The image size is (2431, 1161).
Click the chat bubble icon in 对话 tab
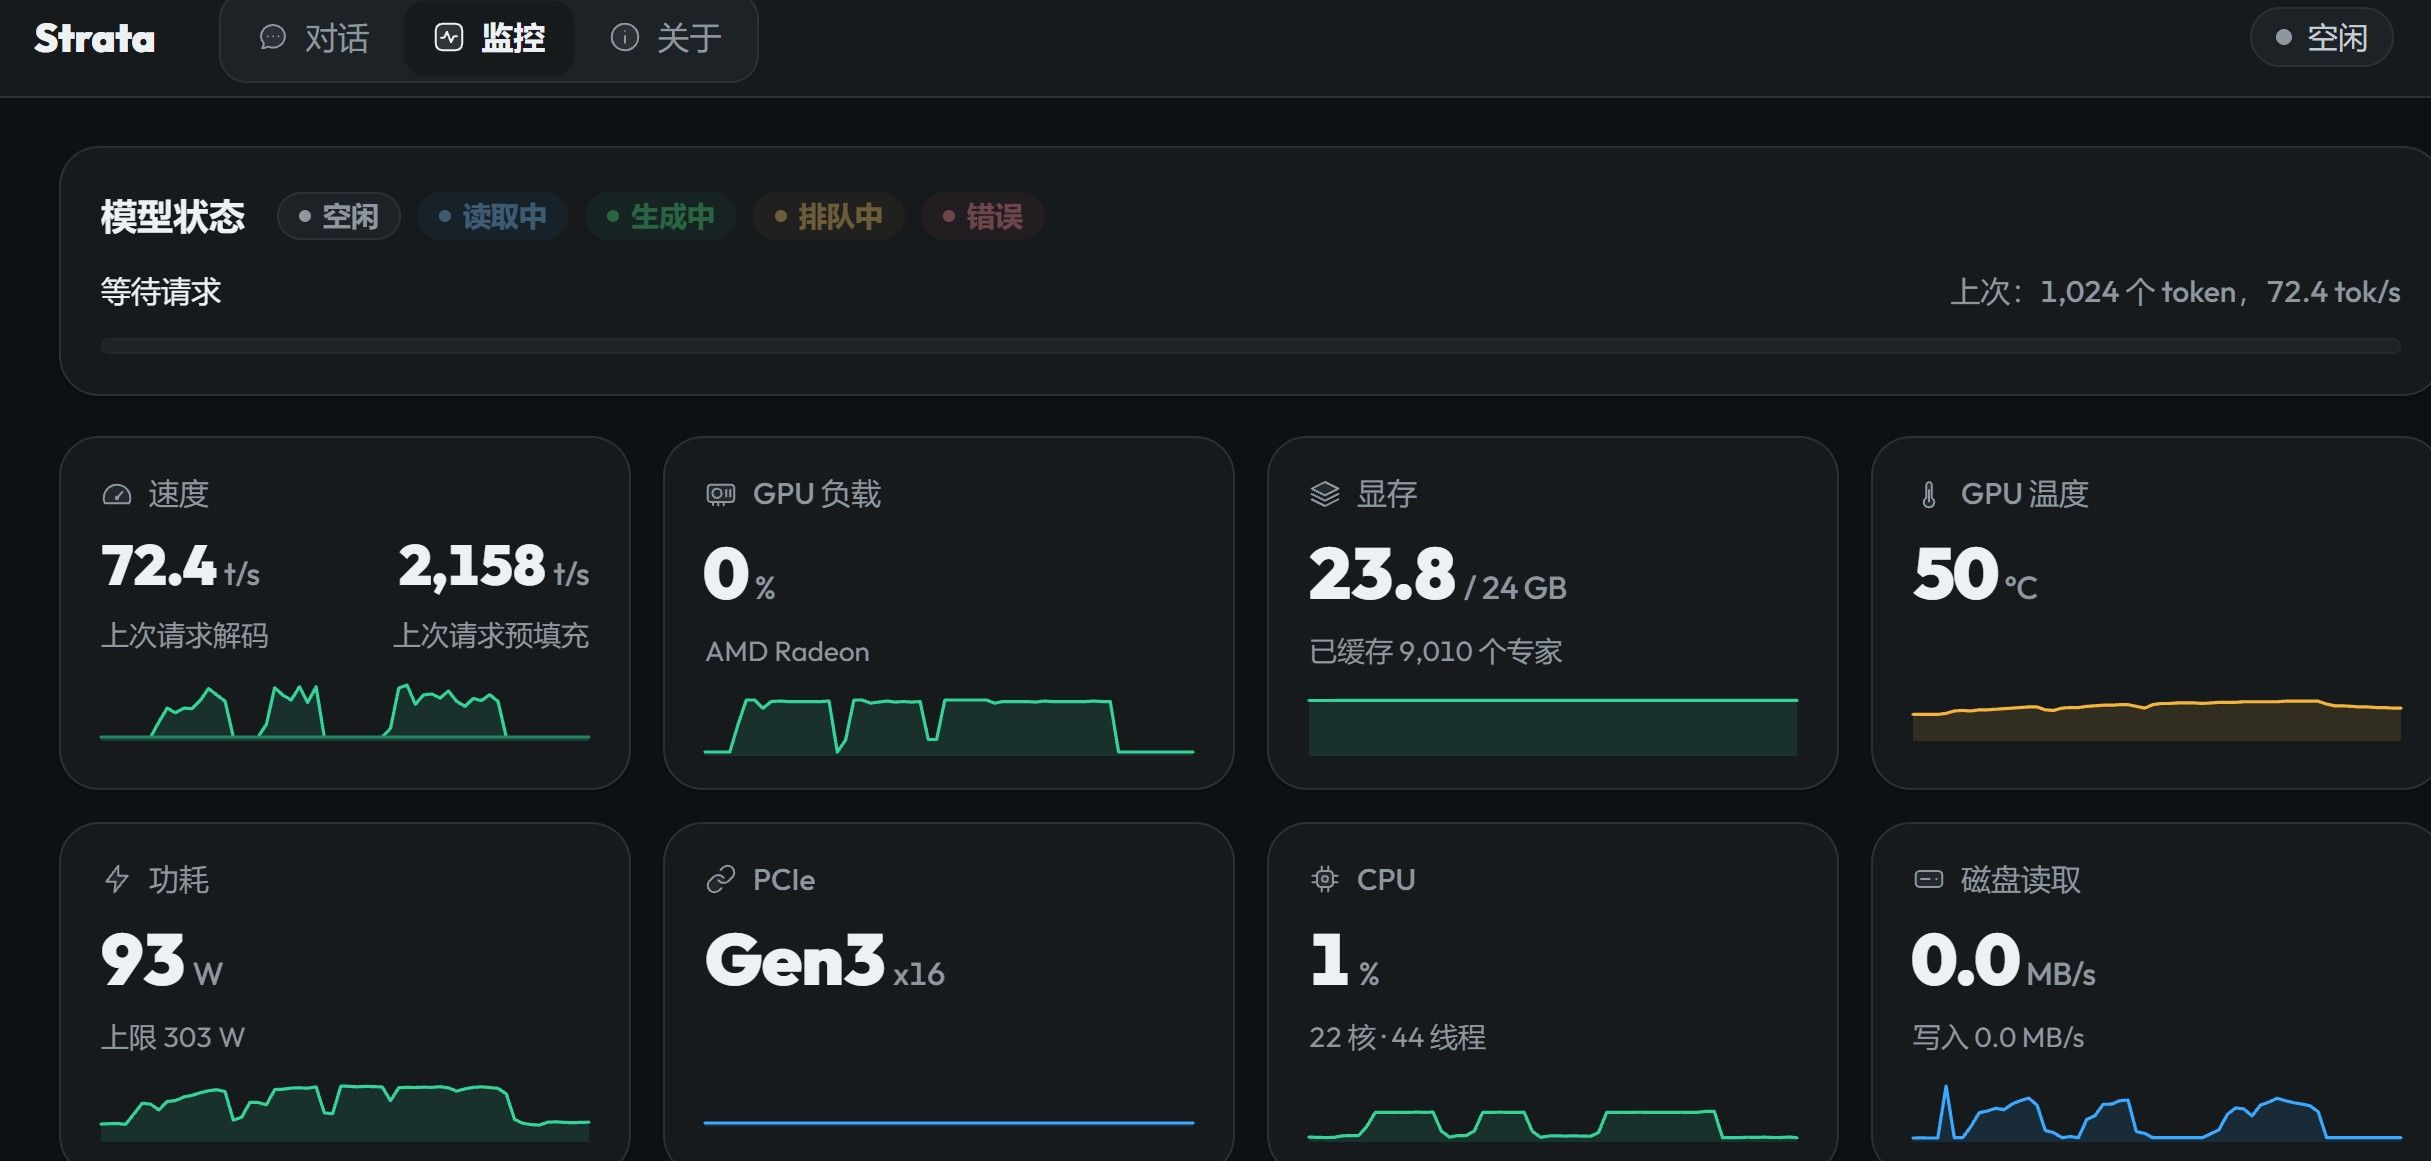pos(272,38)
